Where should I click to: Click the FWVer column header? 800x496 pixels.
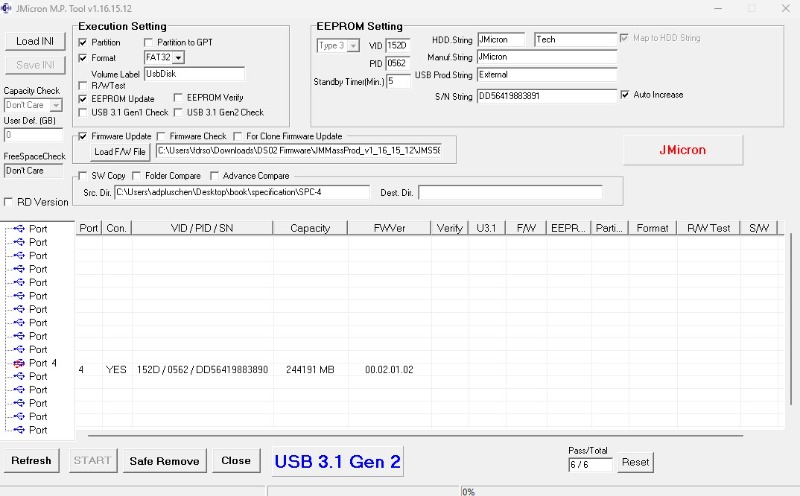(x=389, y=228)
